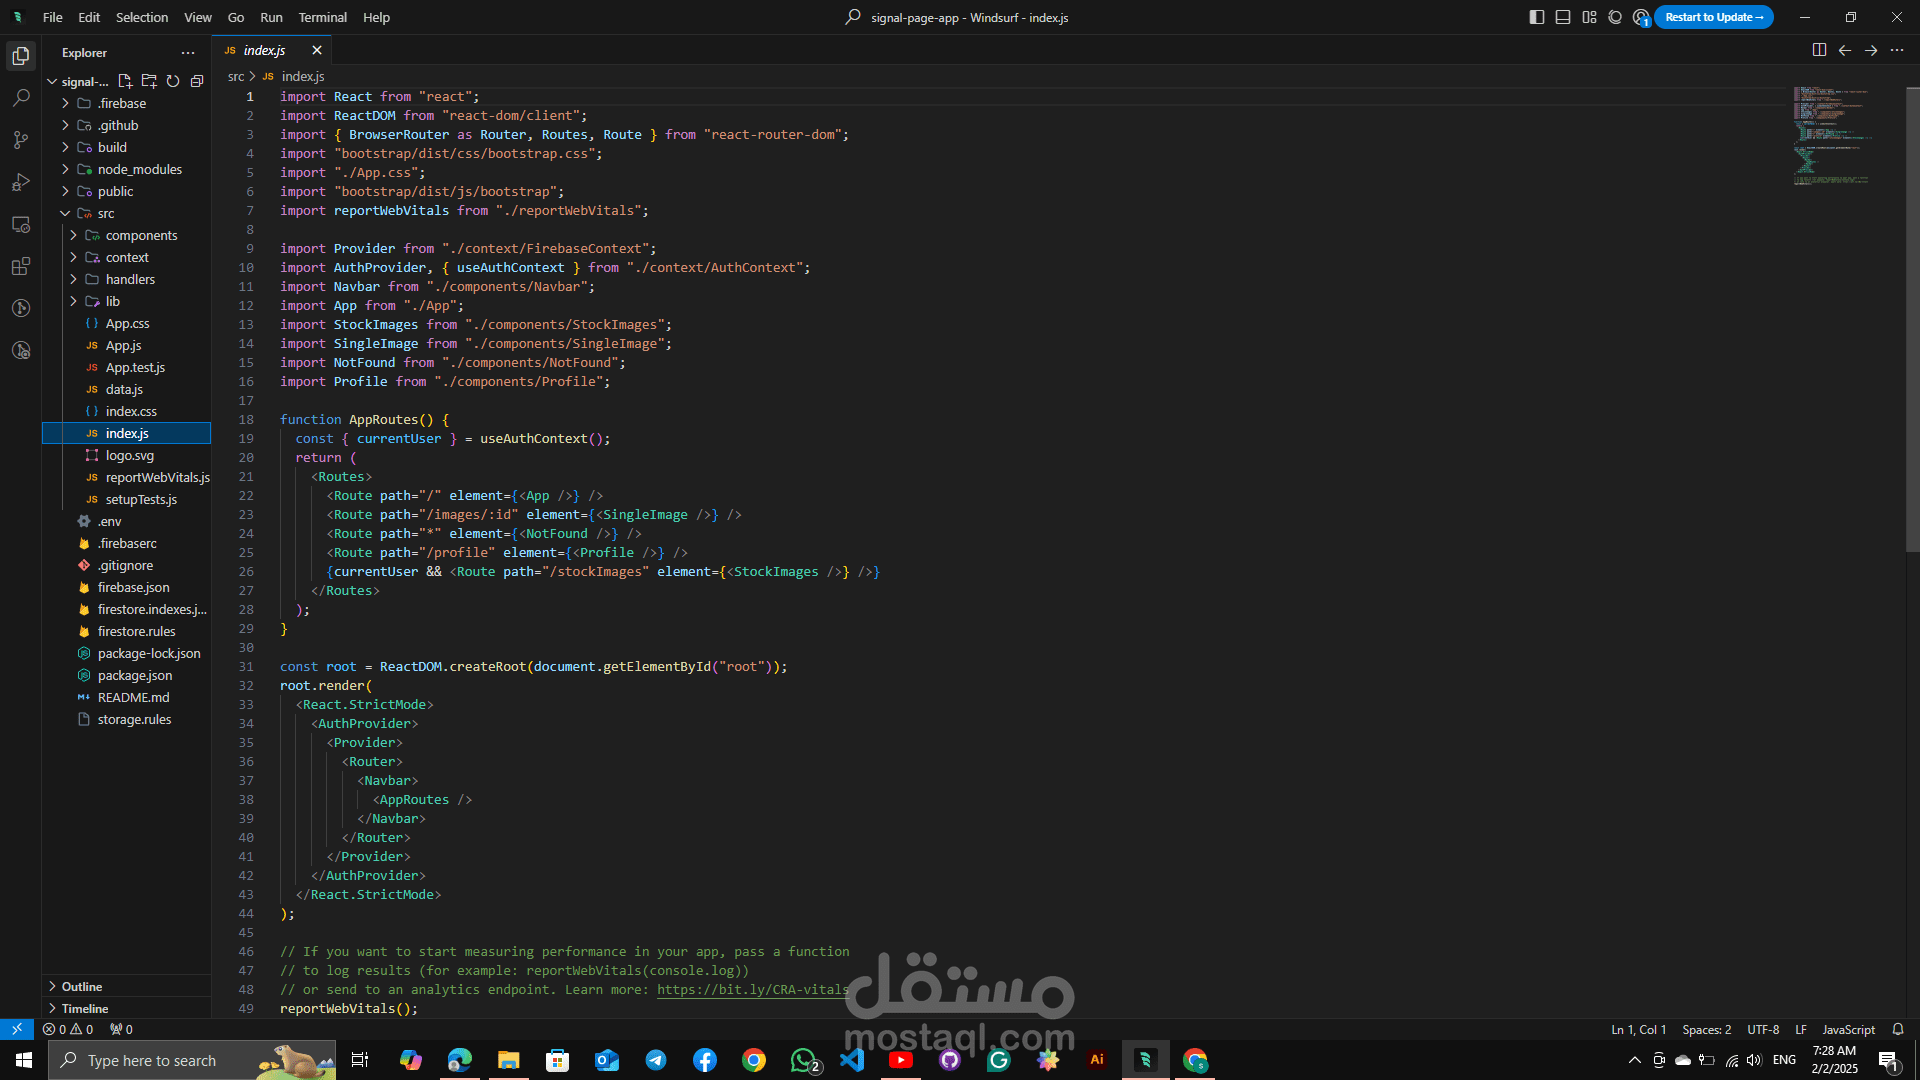
Task: Click the New Folder icon in Explorer
Action: pyautogui.click(x=149, y=81)
